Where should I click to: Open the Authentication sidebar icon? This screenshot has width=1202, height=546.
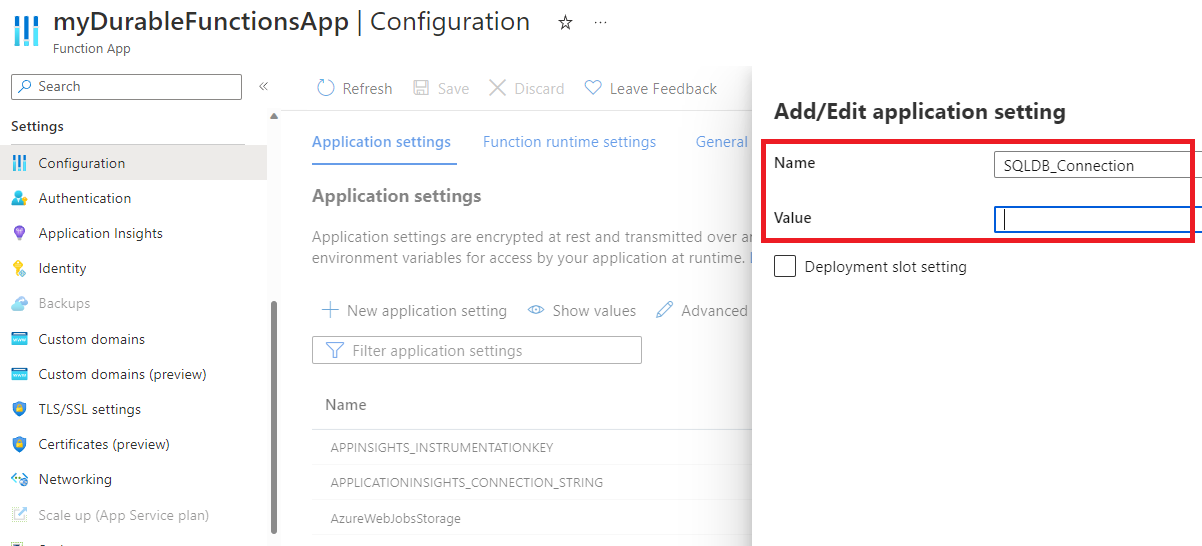tap(19, 198)
